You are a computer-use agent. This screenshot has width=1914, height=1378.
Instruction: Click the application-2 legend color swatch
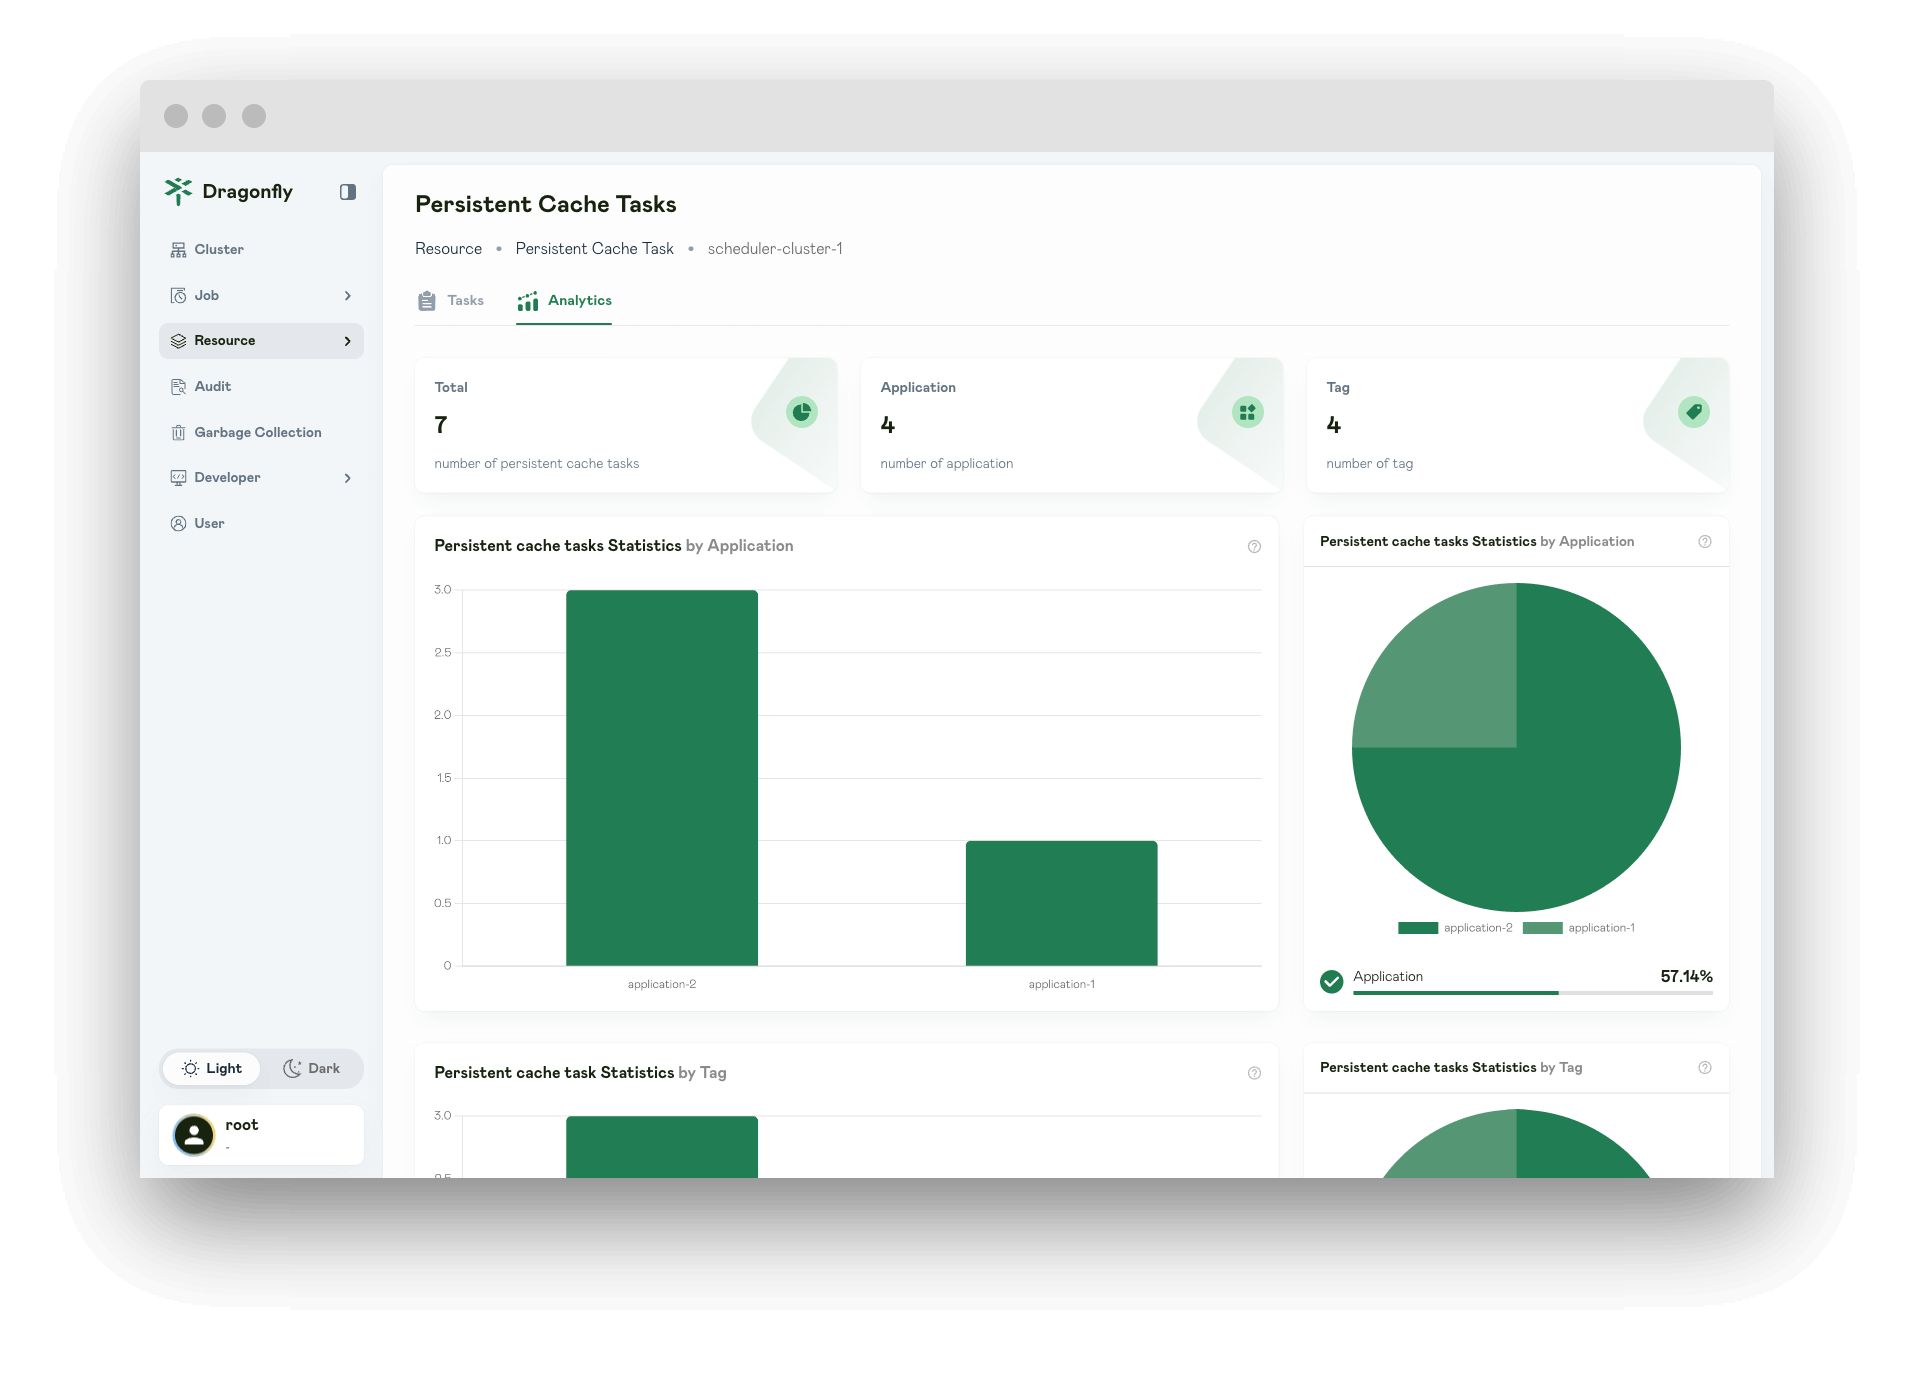coord(1416,927)
